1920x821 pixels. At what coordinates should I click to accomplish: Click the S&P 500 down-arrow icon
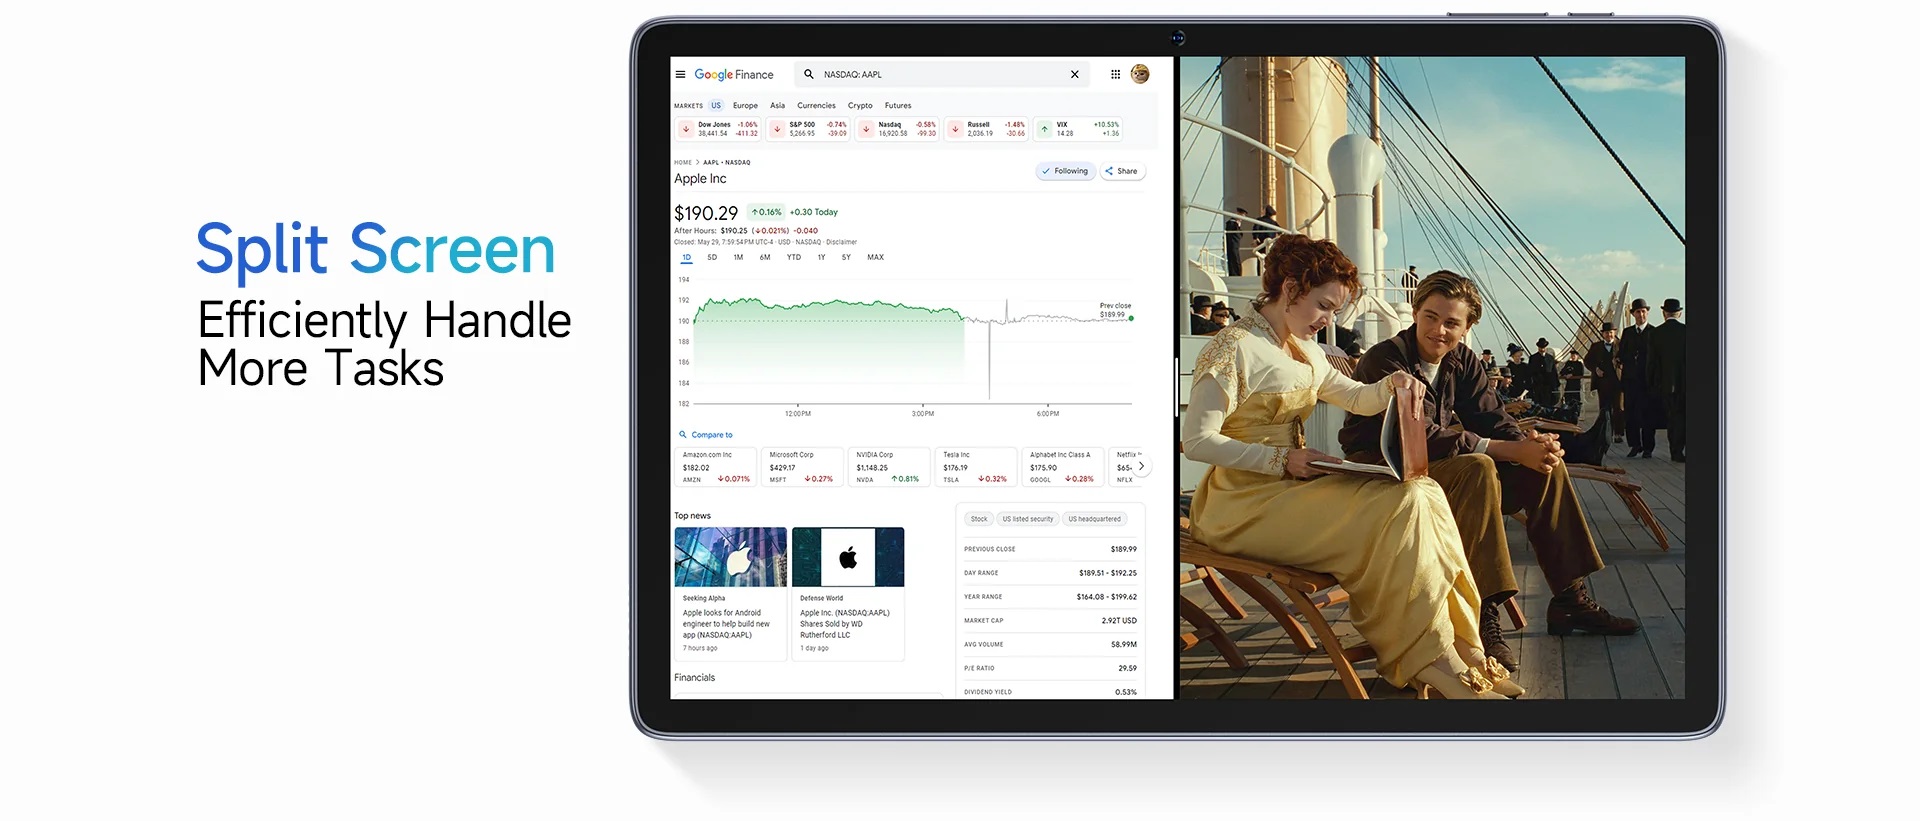click(777, 129)
